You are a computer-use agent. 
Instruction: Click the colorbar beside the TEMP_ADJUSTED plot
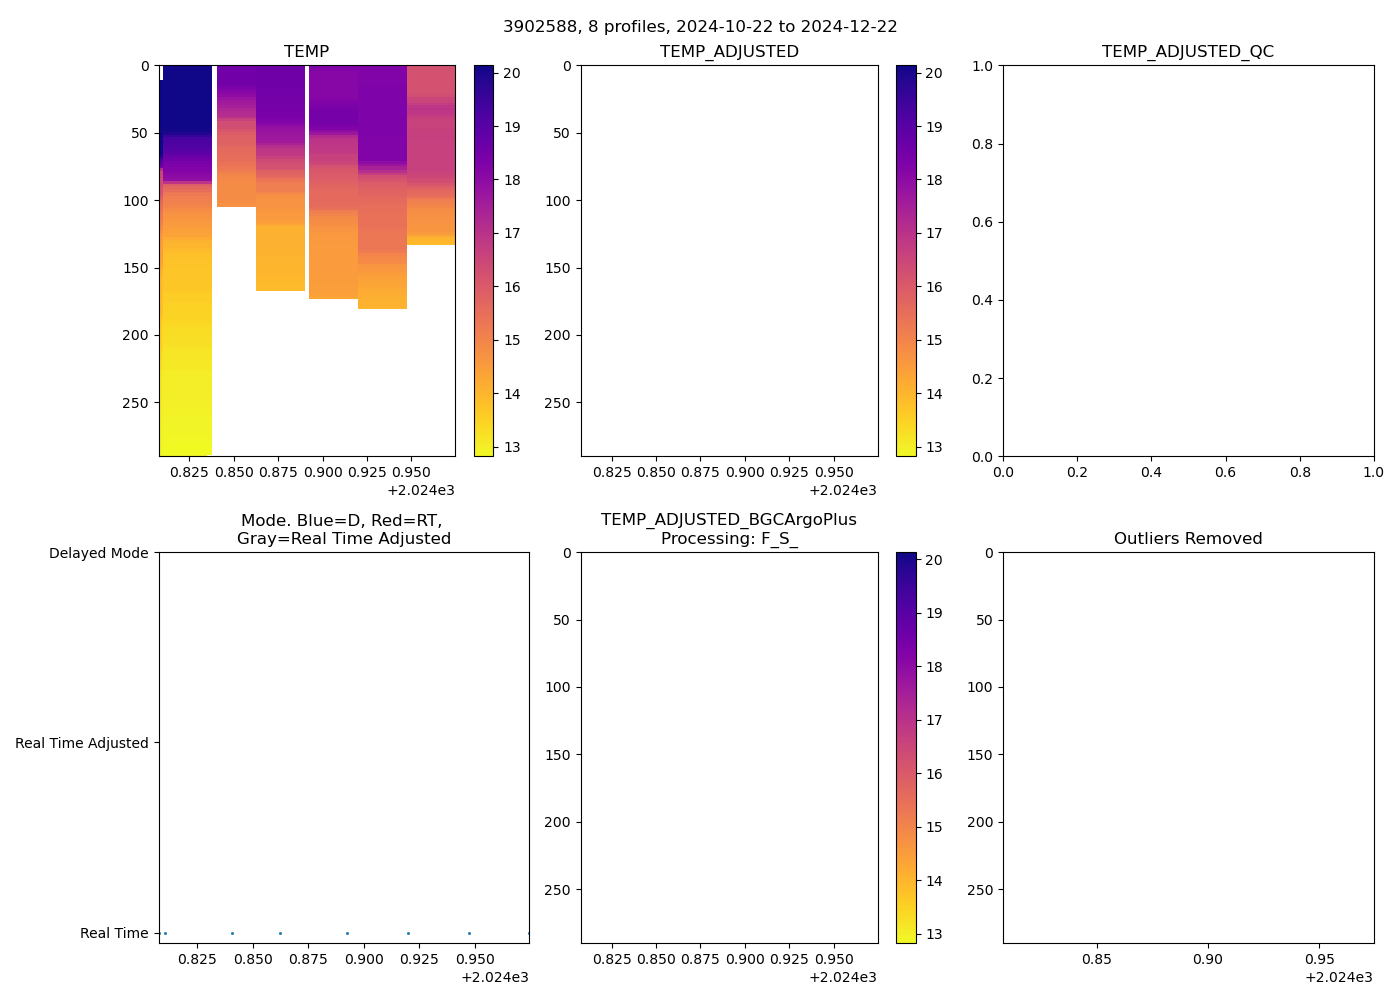pyautogui.click(x=905, y=260)
